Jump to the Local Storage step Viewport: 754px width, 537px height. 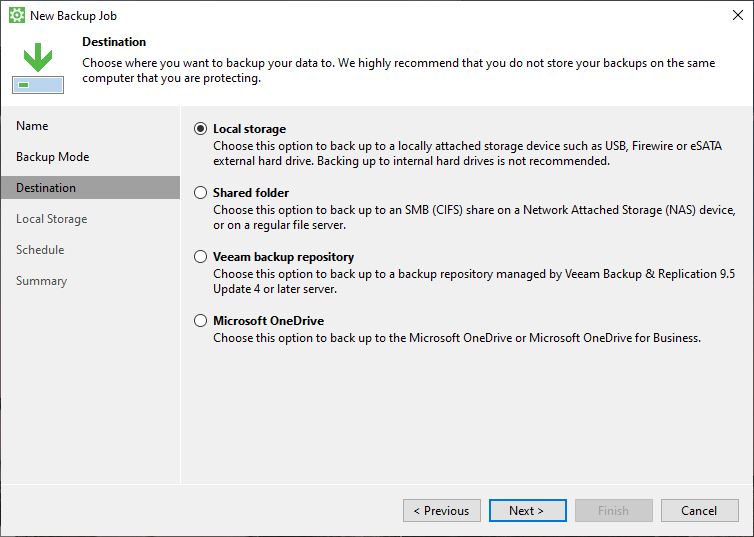coord(51,219)
